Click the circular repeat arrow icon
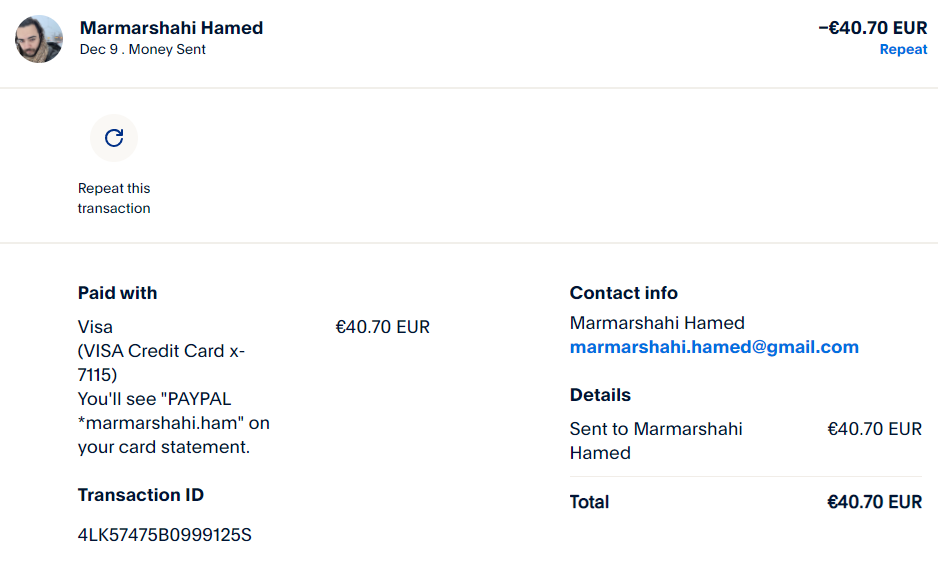 (x=114, y=138)
